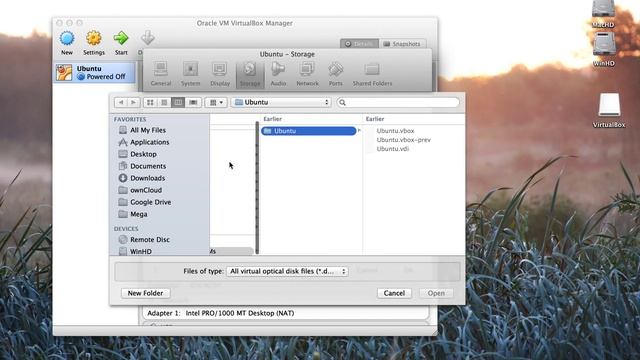Screen dimensions: 640x360
Task: Open the item arrangement dropdown
Action: 216,102
